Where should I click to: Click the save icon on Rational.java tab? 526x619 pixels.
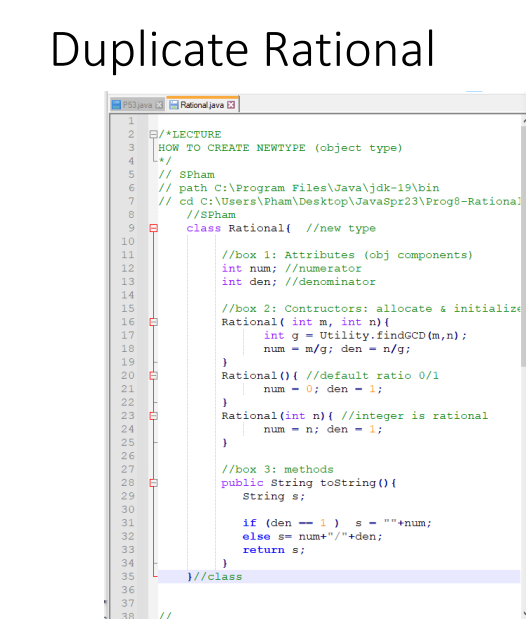pos(173,105)
